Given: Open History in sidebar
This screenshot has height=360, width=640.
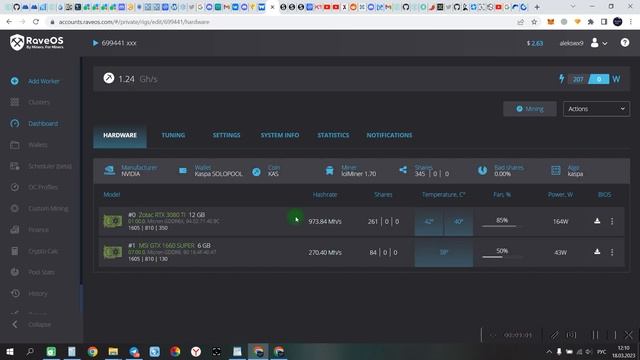Looking at the screenshot, I should [38, 293].
